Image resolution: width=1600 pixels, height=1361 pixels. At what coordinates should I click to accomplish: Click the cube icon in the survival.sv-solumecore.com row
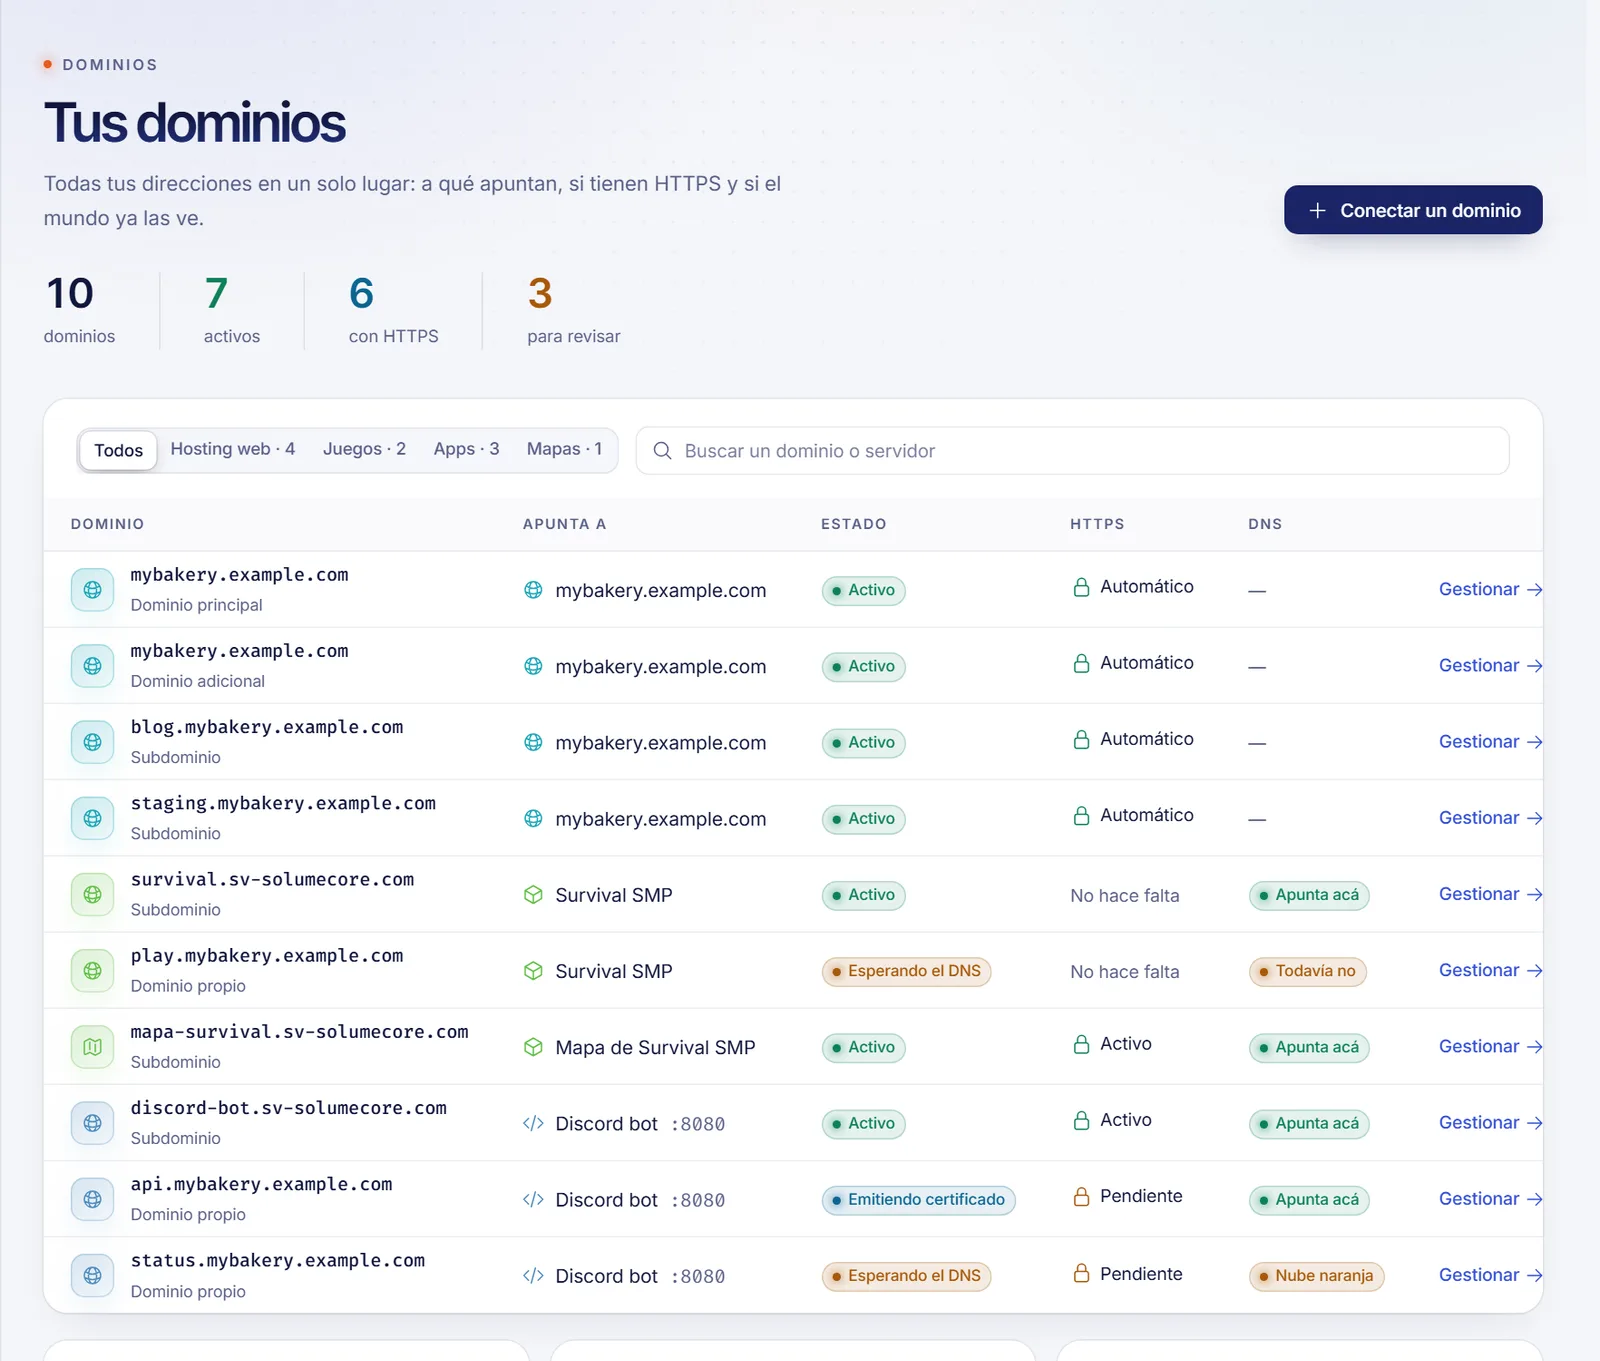point(533,894)
